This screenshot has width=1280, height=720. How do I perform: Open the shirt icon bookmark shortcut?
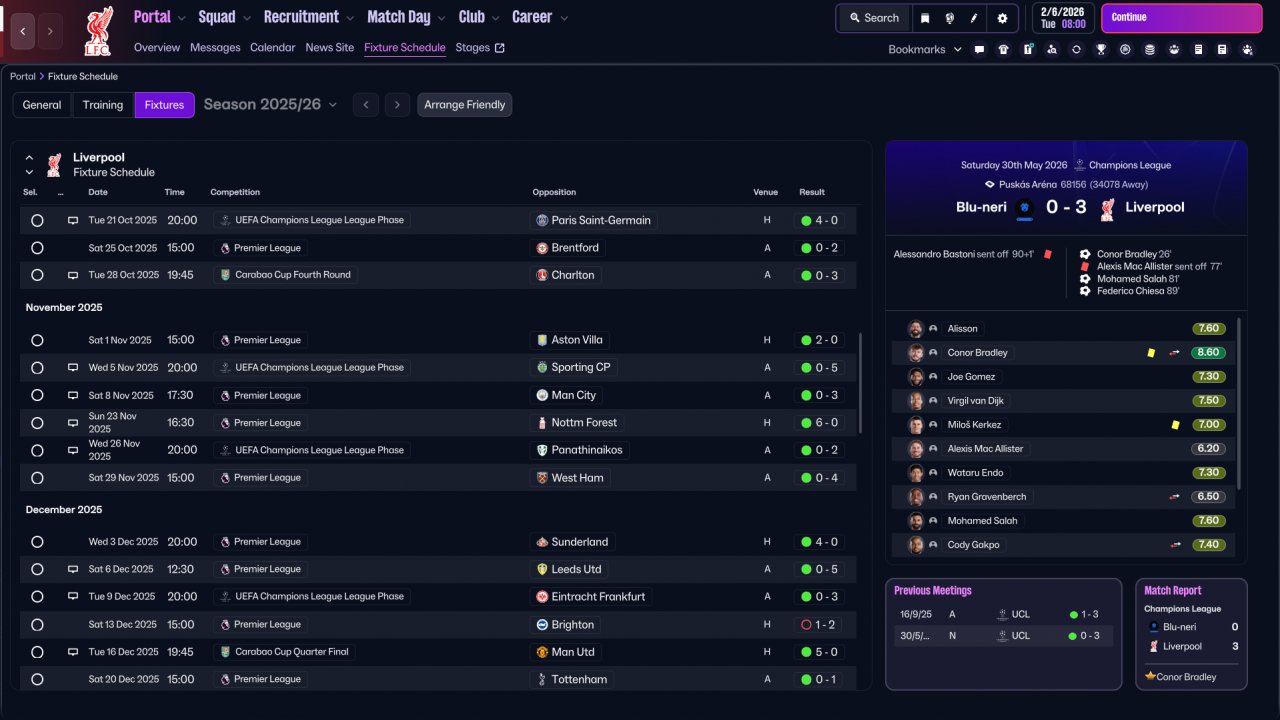1004,49
